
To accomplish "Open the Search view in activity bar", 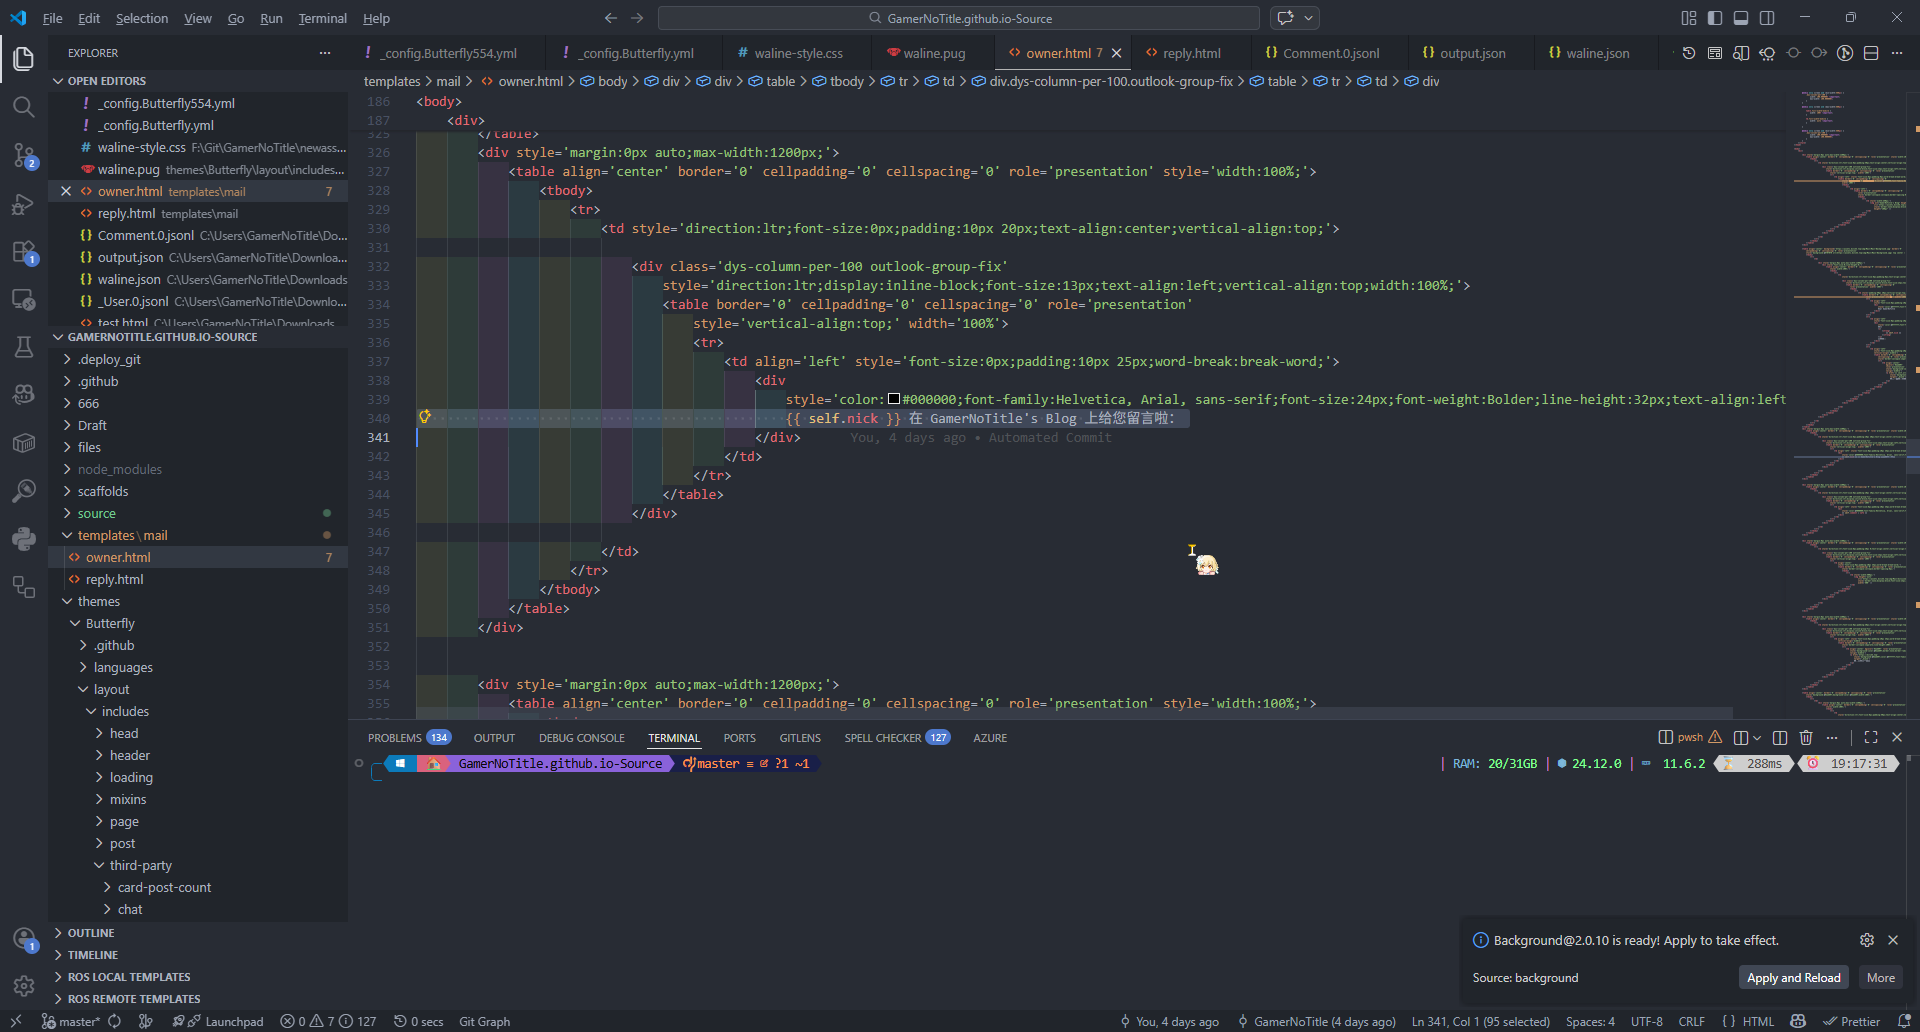I will click(x=24, y=107).
